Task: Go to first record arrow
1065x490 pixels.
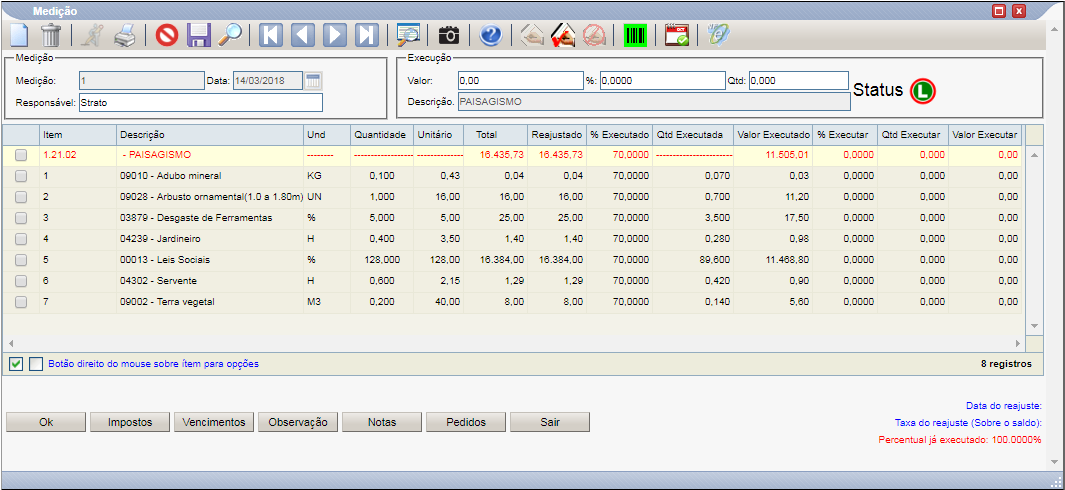Action: pyautogui.click(x=271, y=35)
